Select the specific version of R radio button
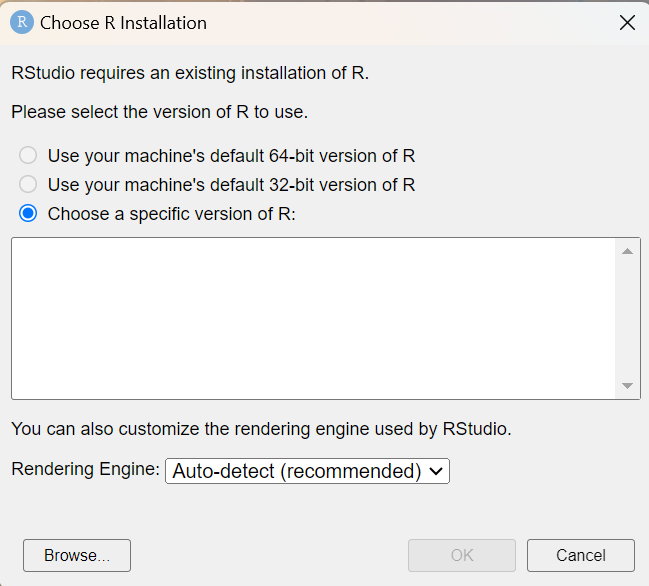The width and height of the screenshot is (649, 586). pos(29,213)
